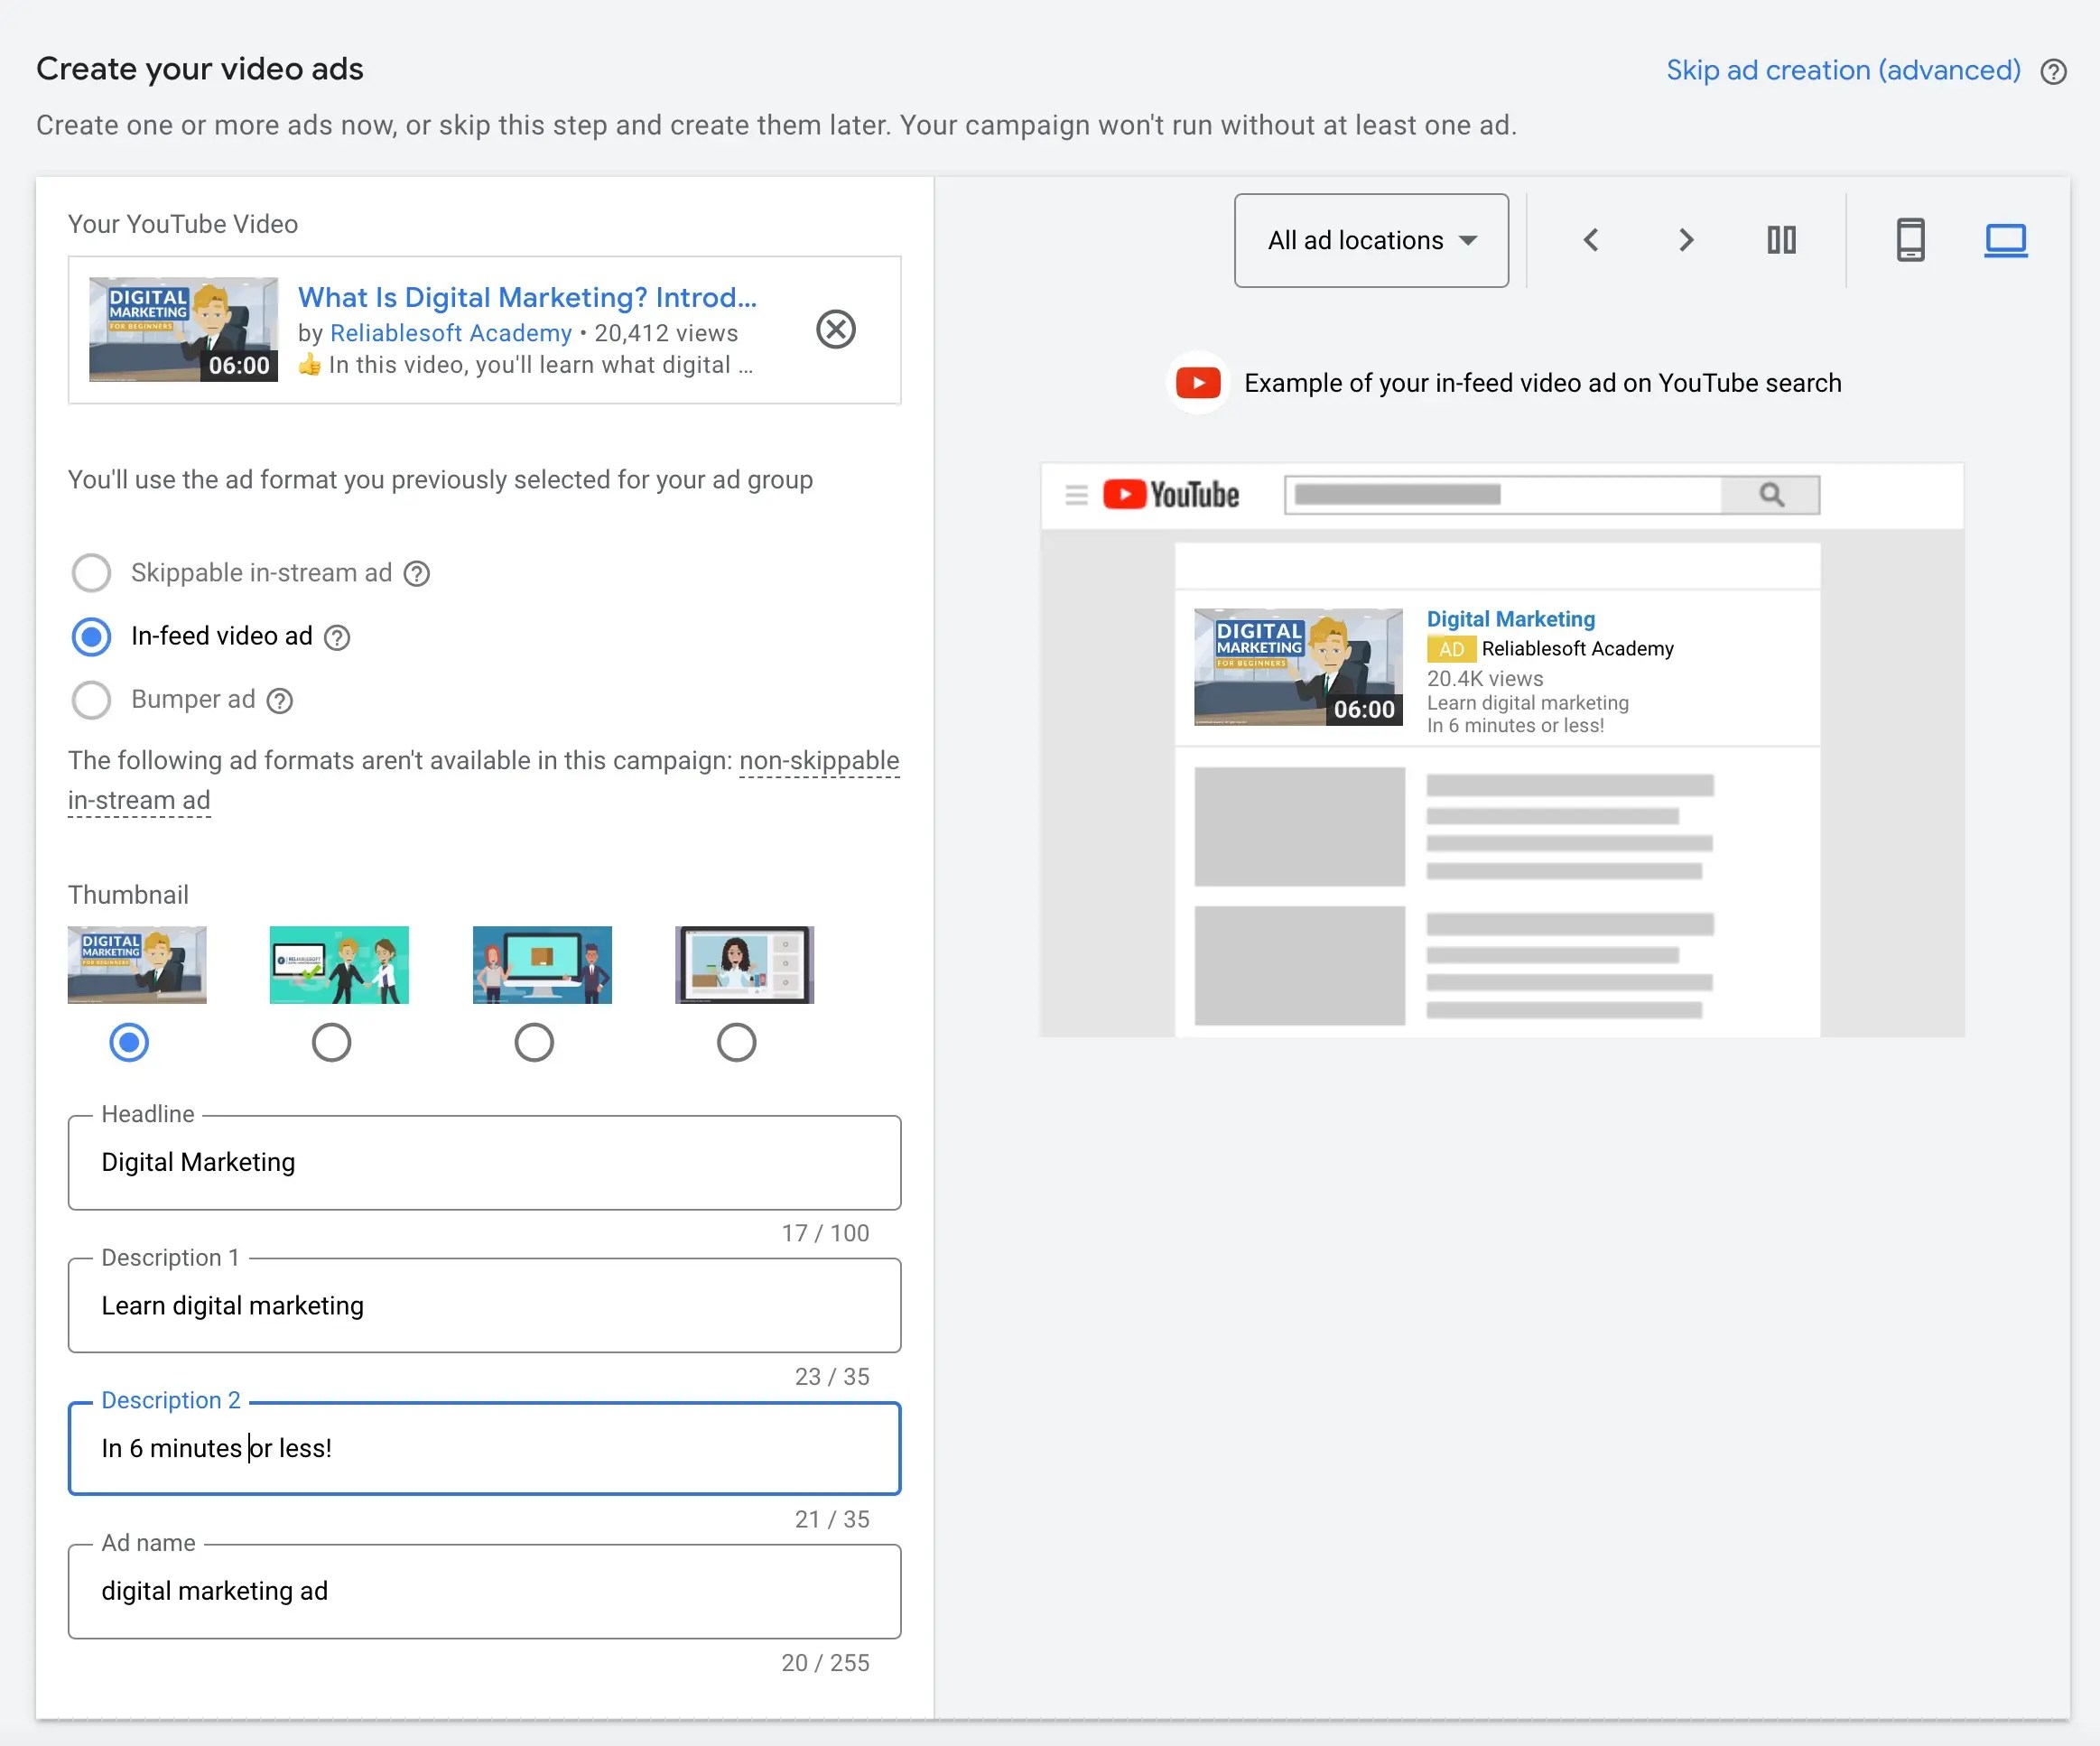Go to the next ad preview
This screenshot has height=1746, width=2100.
(1686, 240)
